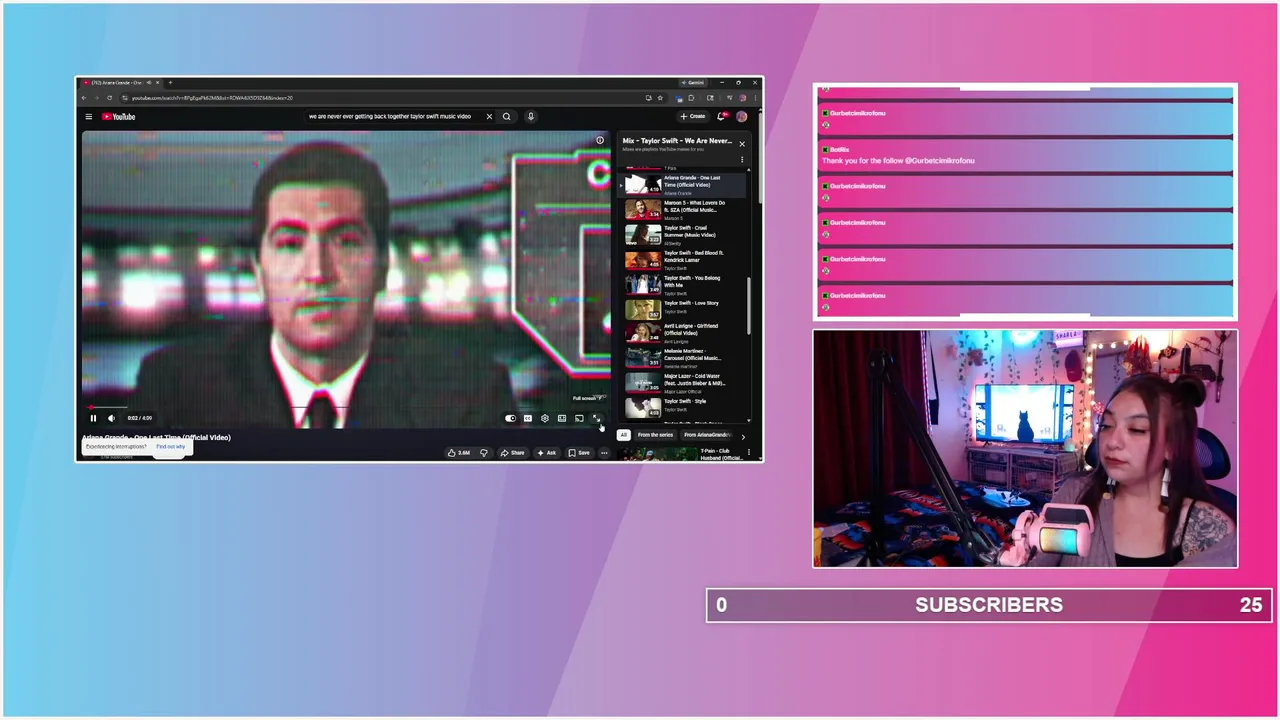Toggle the autoplay switch in player controls
The image size is (1280, 720).
511,418
